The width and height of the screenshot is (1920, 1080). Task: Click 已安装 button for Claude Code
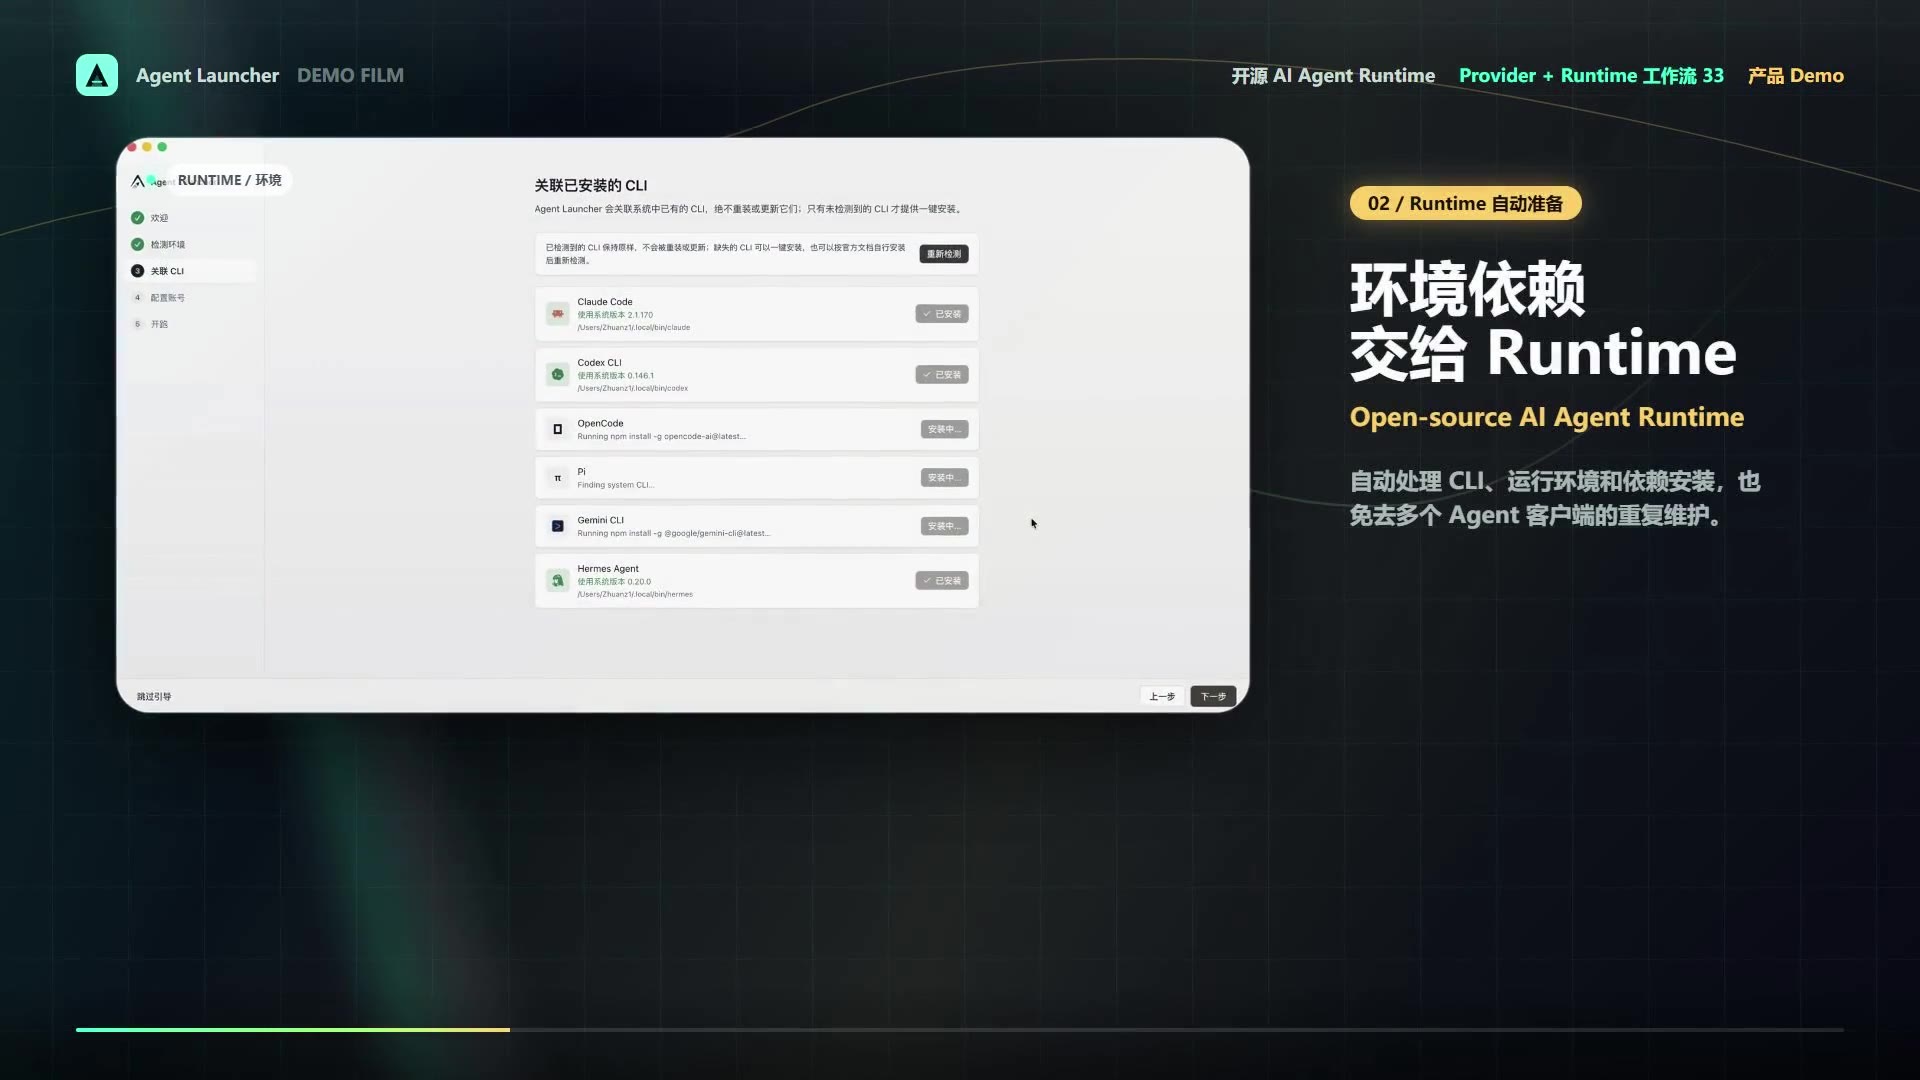pyautogui.click(x=942, y=314)
